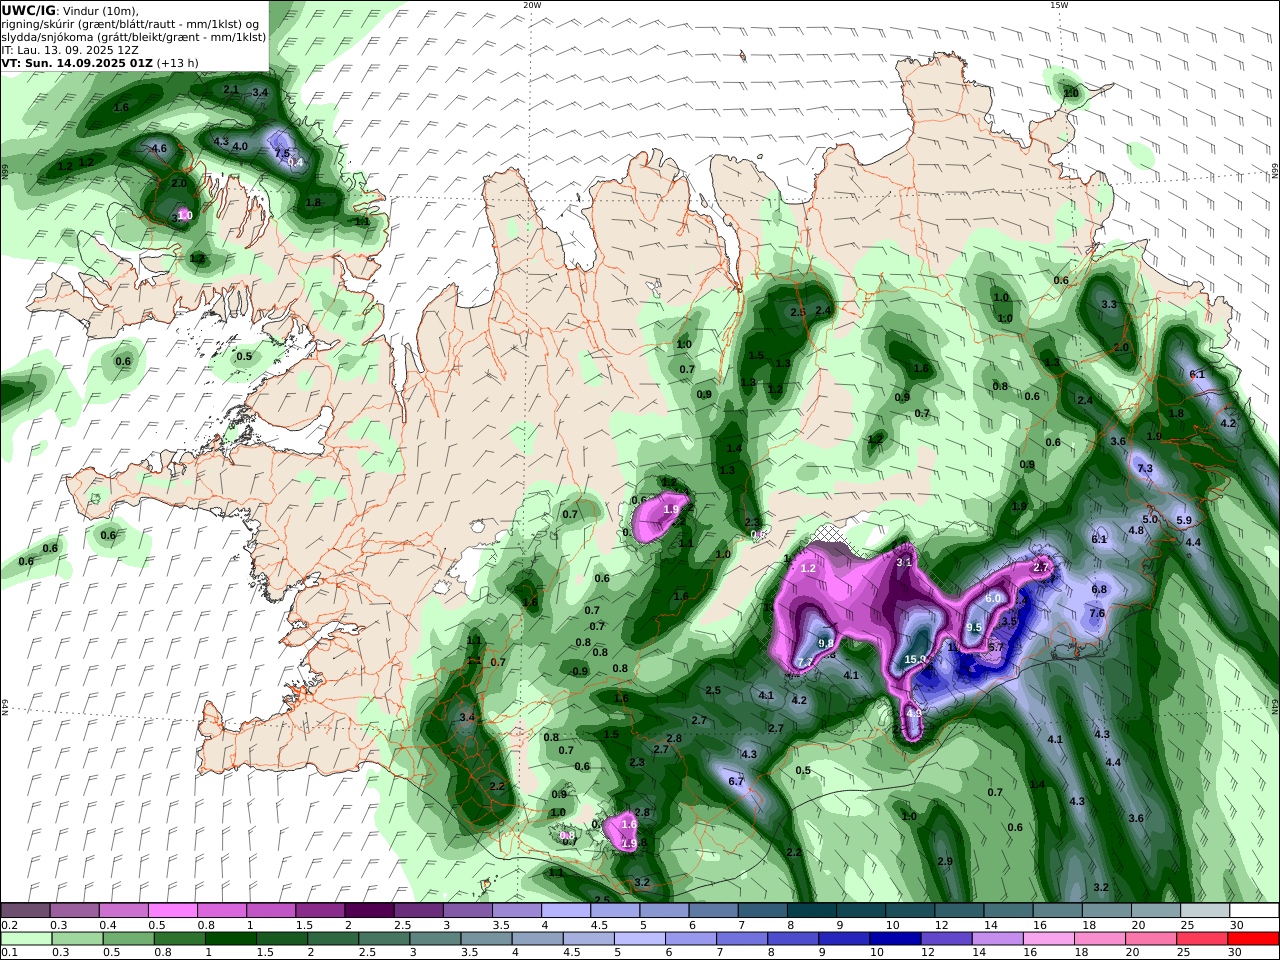Click the dusky purple 0.2 swatch in upper legend row
The height and width of the screenshot is (960, 1280).
pyautogui.click(x=26, y=911)
